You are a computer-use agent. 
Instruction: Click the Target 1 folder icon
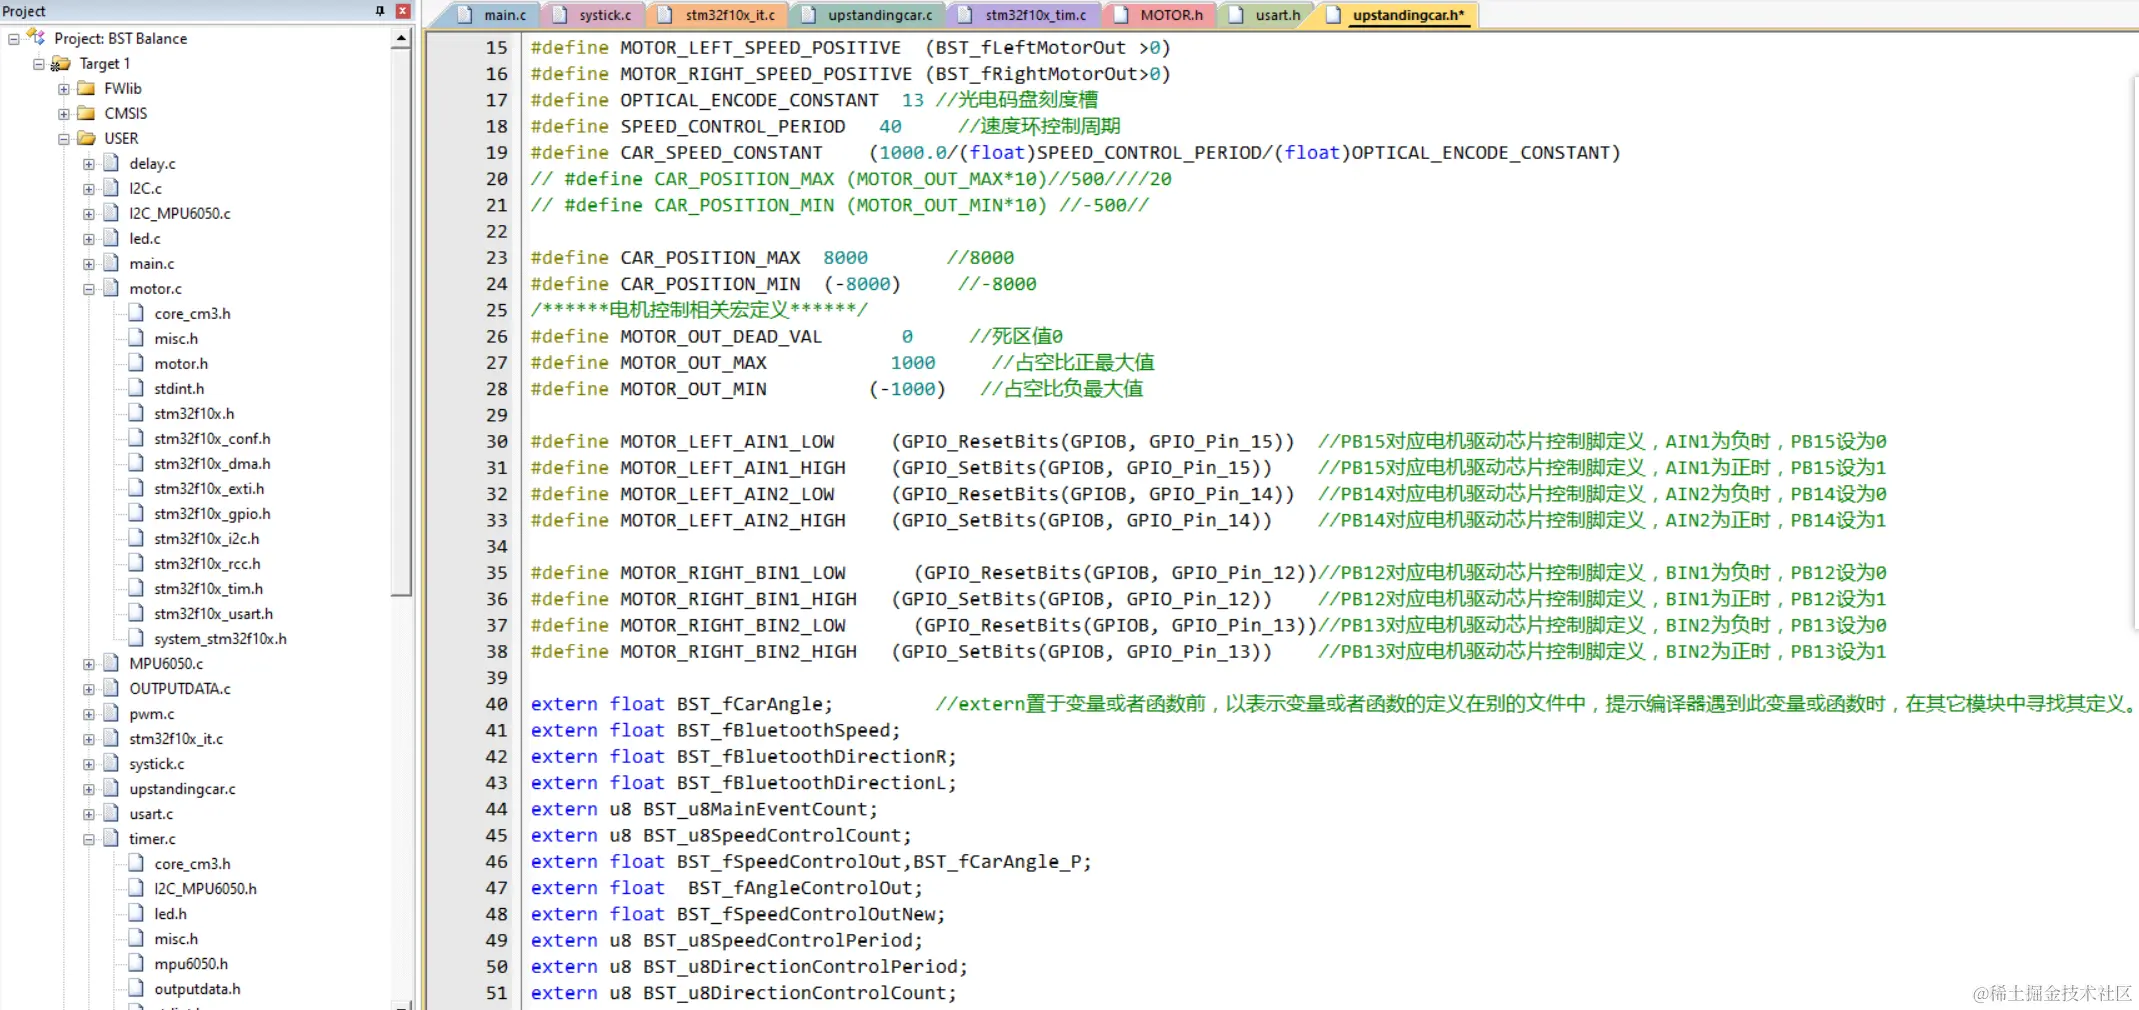coord(62,63)
